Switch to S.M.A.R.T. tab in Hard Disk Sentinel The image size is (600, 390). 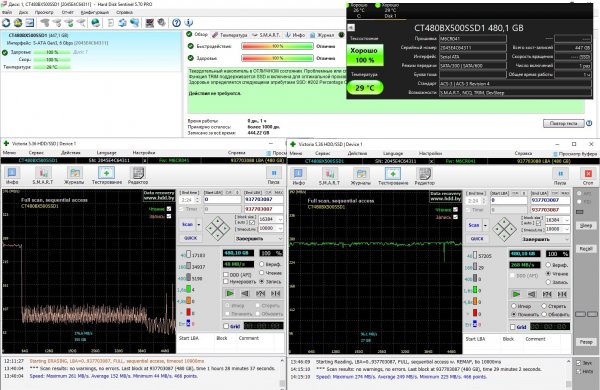[266, 35]
